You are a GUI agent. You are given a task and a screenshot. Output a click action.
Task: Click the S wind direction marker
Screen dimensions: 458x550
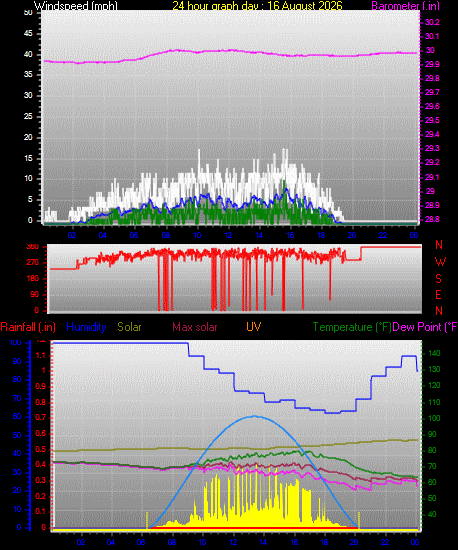(x=438, y=279)
